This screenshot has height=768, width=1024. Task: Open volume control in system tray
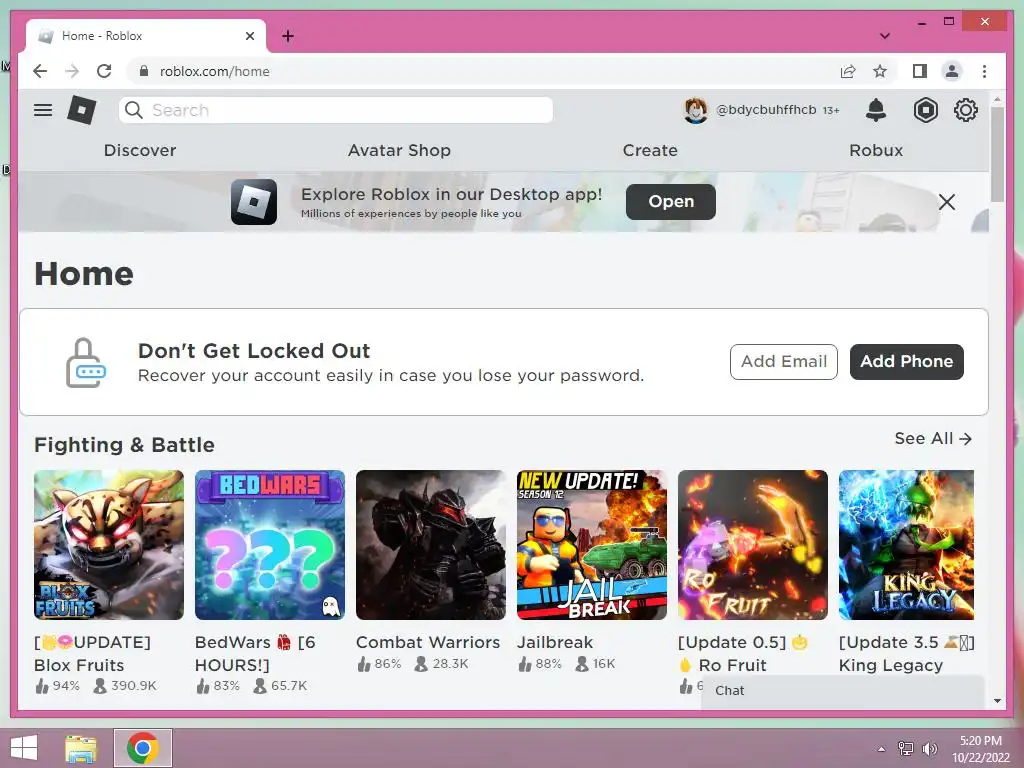pyautogui.click(x=929, y=749)
